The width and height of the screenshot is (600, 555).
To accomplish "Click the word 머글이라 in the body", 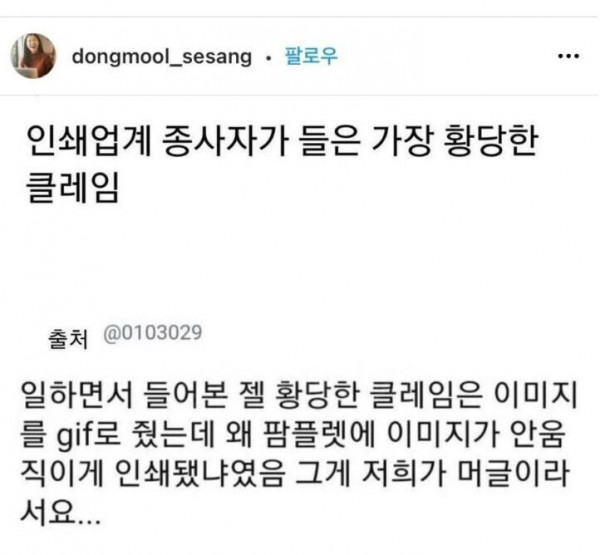I will [x=514, y=473].
